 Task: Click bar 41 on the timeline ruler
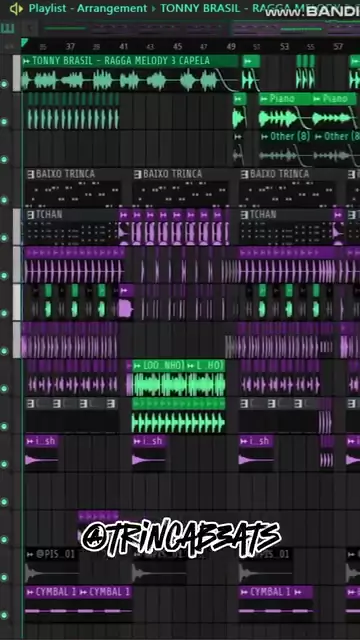(x=124, y=47)
